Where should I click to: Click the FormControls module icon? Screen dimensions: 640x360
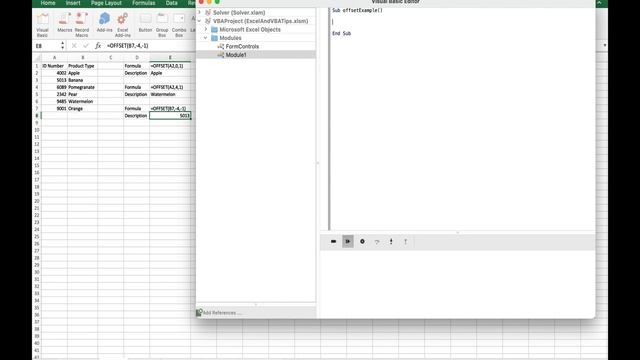(x=220, y=47)
